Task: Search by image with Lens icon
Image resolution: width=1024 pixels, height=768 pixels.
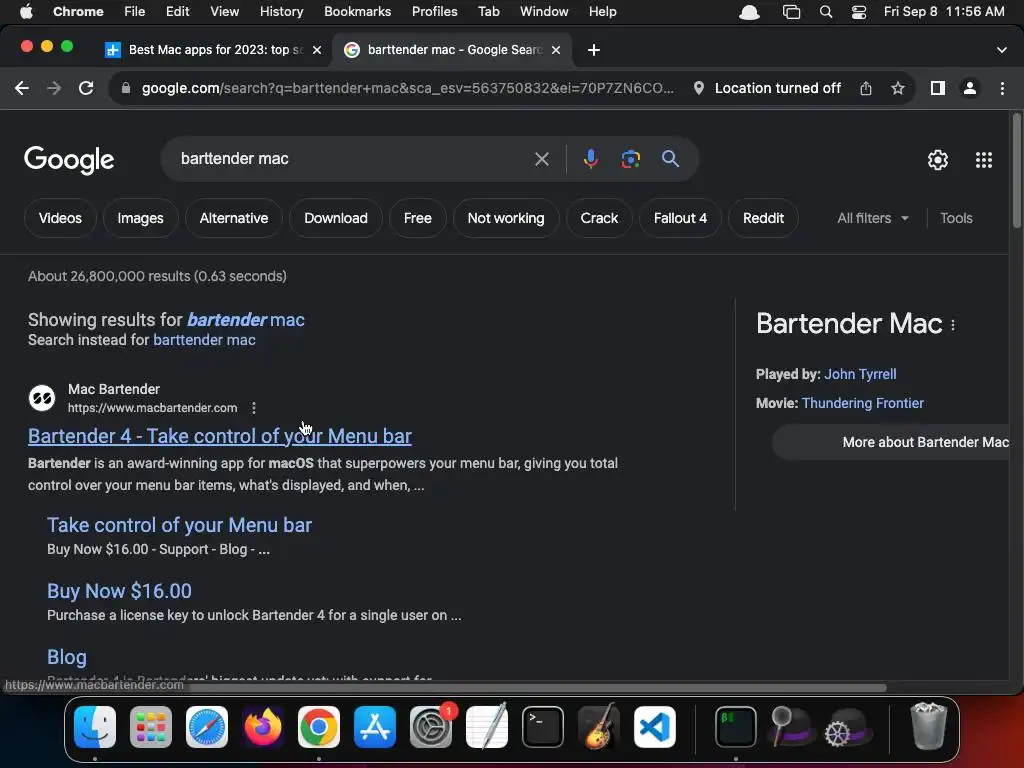Action: pos(630,159)
